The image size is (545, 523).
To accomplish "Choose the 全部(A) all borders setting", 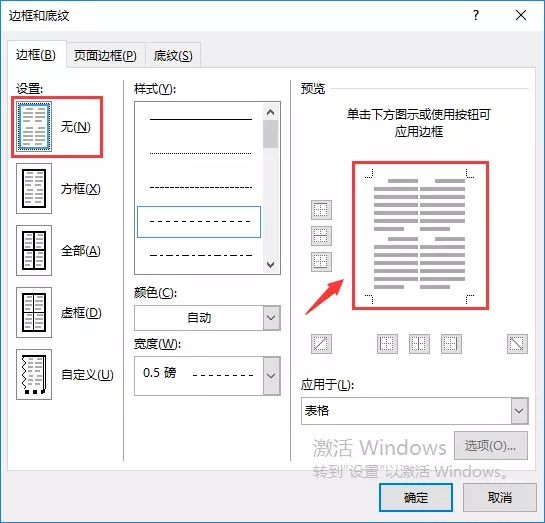I will [x=34, y=250].
